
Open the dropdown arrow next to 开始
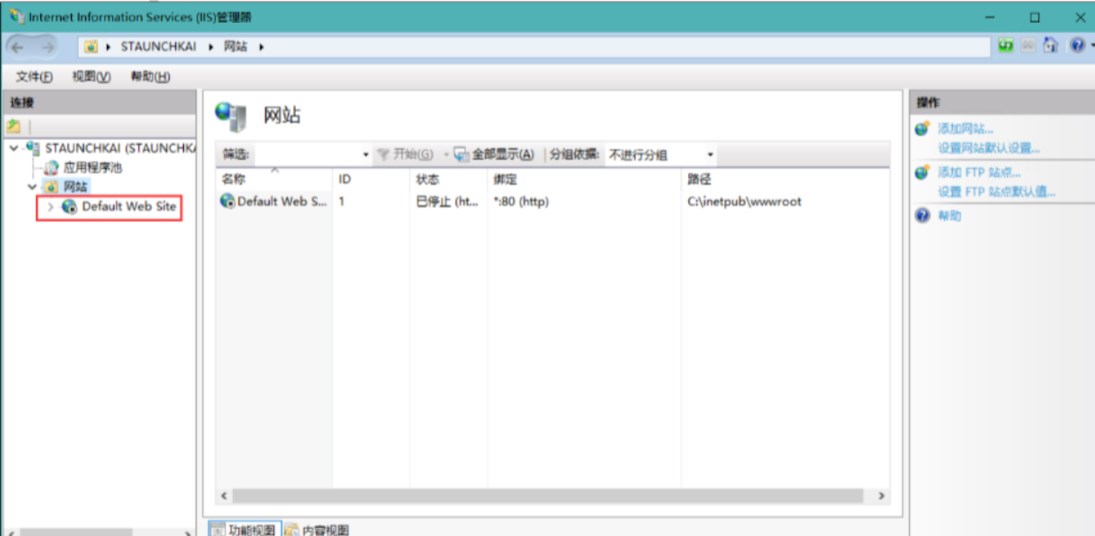tap(446, 154)
